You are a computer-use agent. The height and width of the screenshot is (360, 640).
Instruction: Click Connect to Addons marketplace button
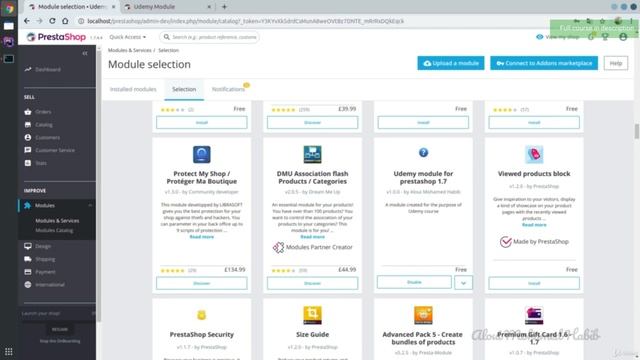(x=544, y=63)
